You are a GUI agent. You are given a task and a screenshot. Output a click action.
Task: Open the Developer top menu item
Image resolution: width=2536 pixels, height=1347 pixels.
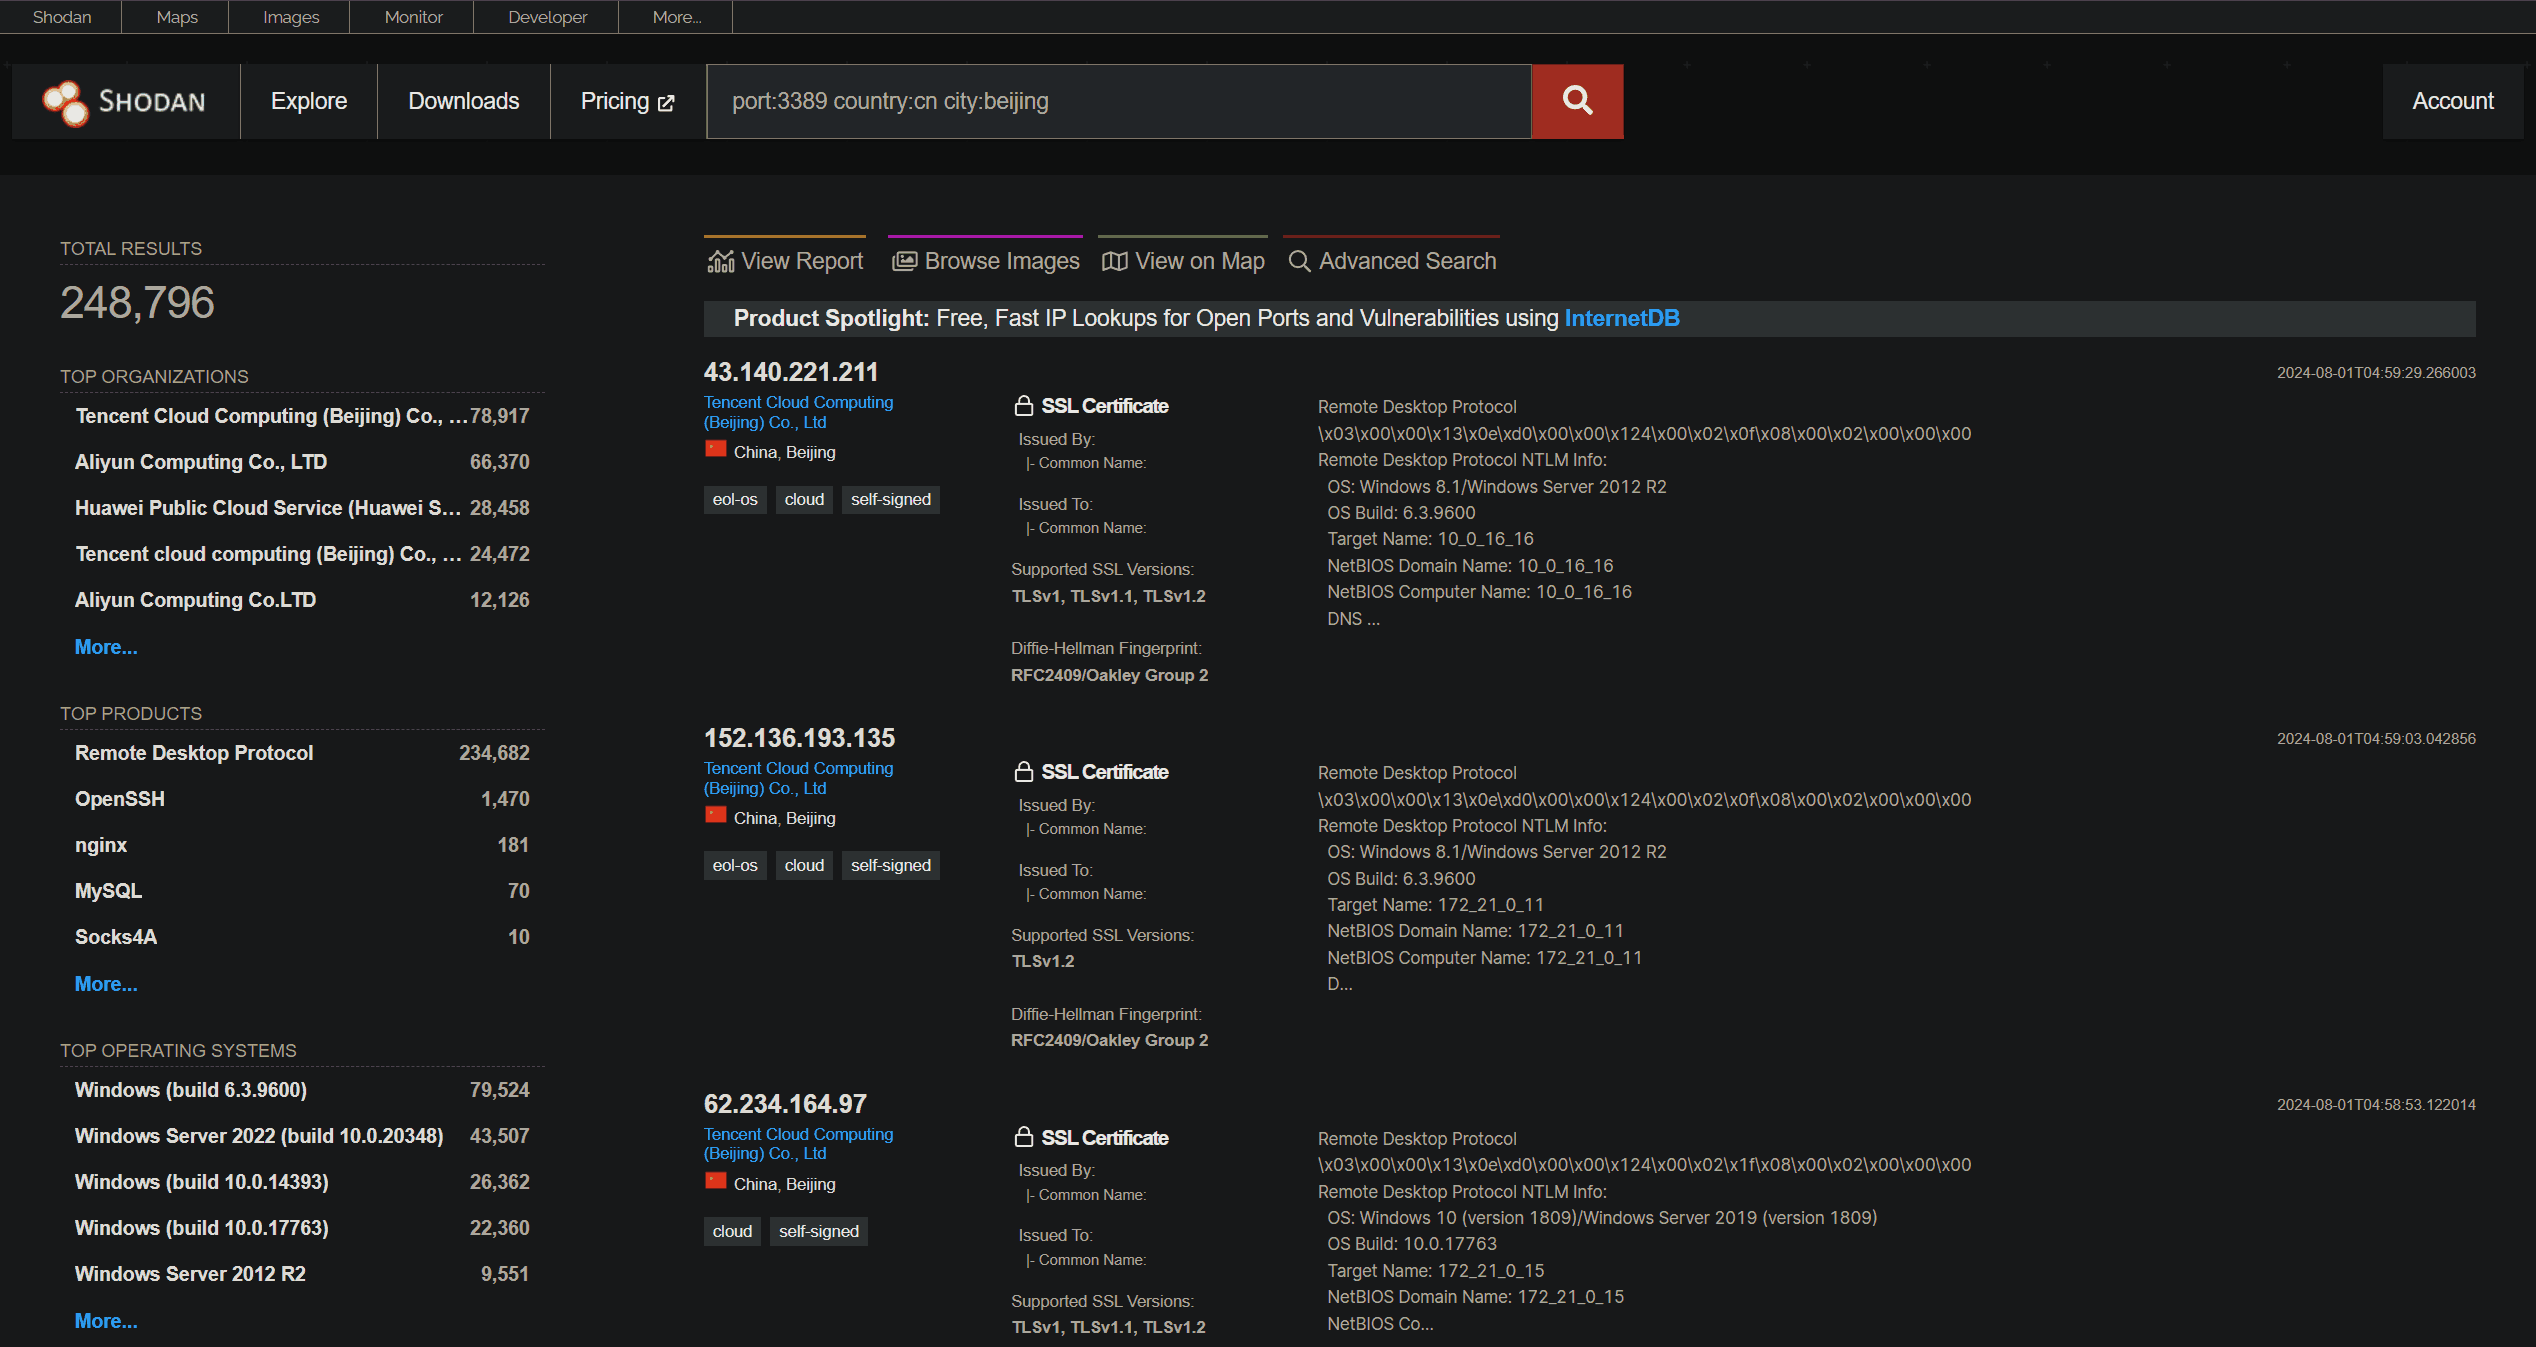coord(547,17)
